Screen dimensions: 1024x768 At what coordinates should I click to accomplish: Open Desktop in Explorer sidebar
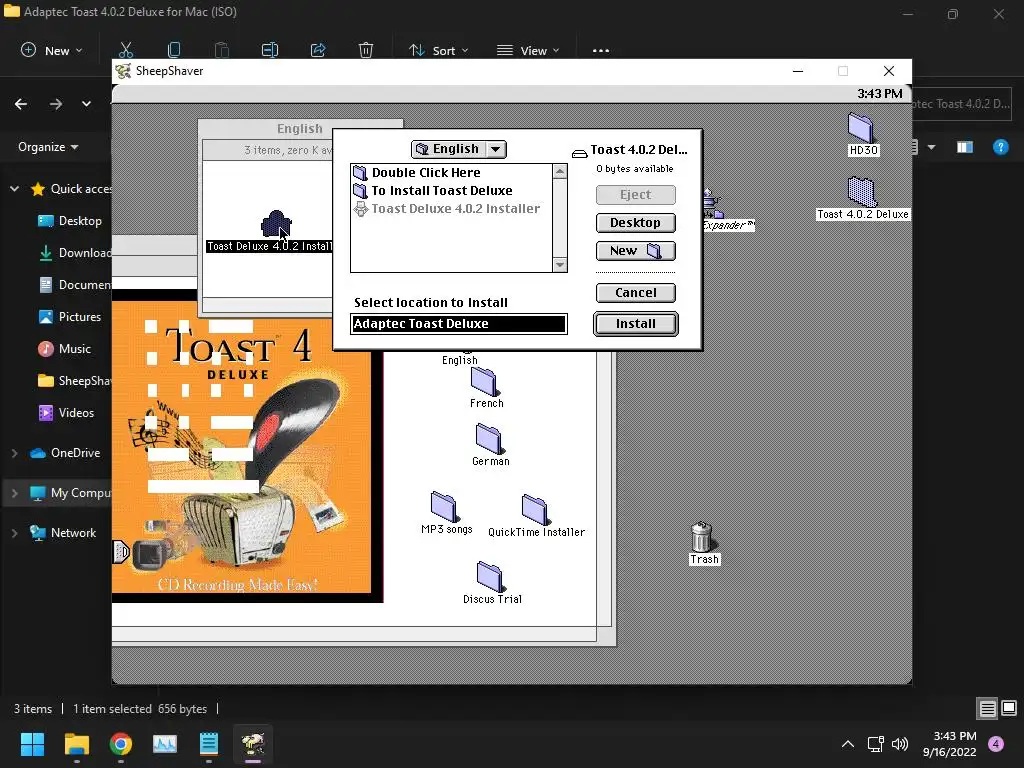click(70, 221)
